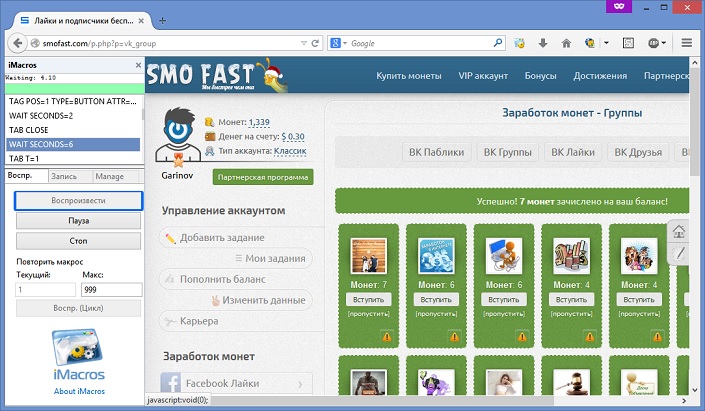Open the Достижения menu item

(600, 76)
